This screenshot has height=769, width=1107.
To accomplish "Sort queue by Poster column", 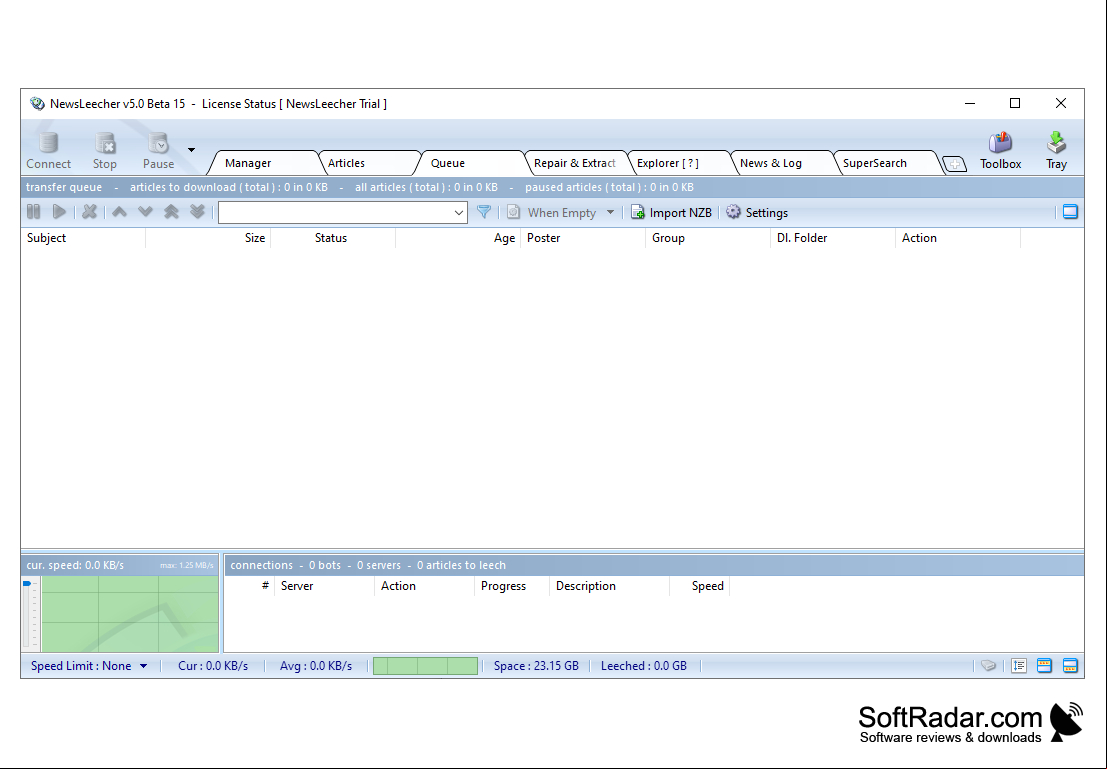I will click(583, 238).
